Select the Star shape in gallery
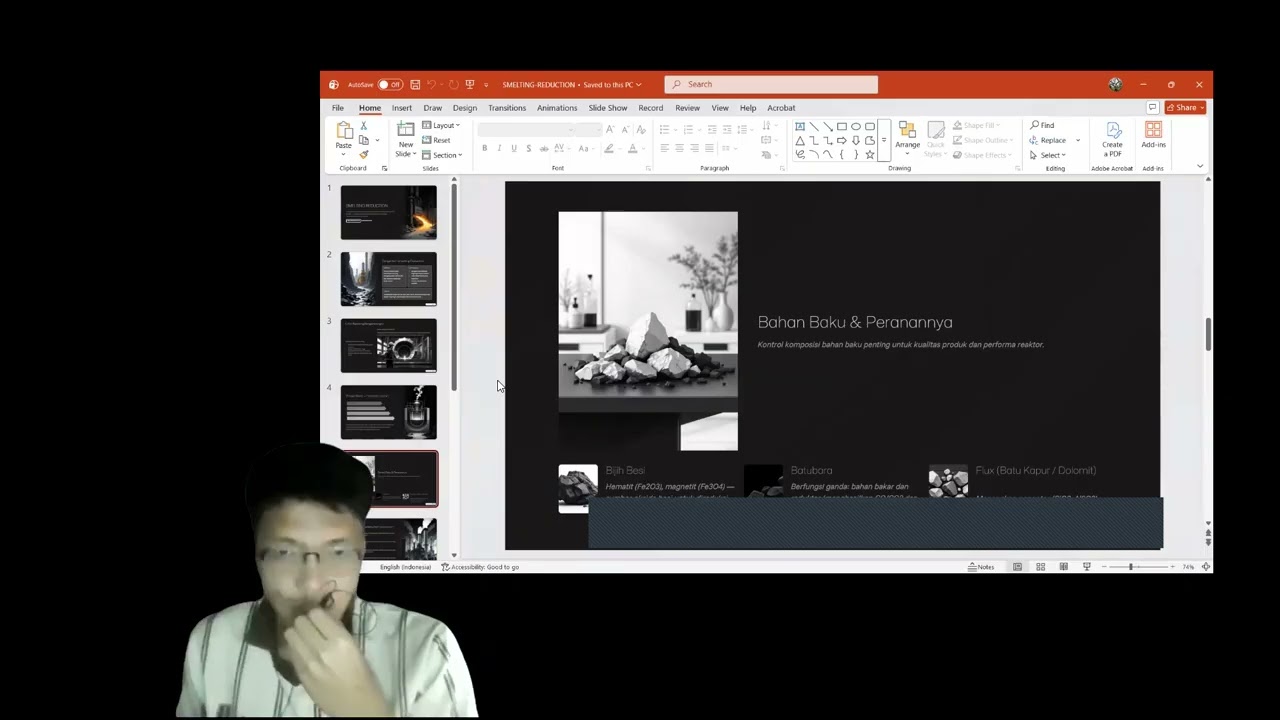 click(x=870, y=155)
